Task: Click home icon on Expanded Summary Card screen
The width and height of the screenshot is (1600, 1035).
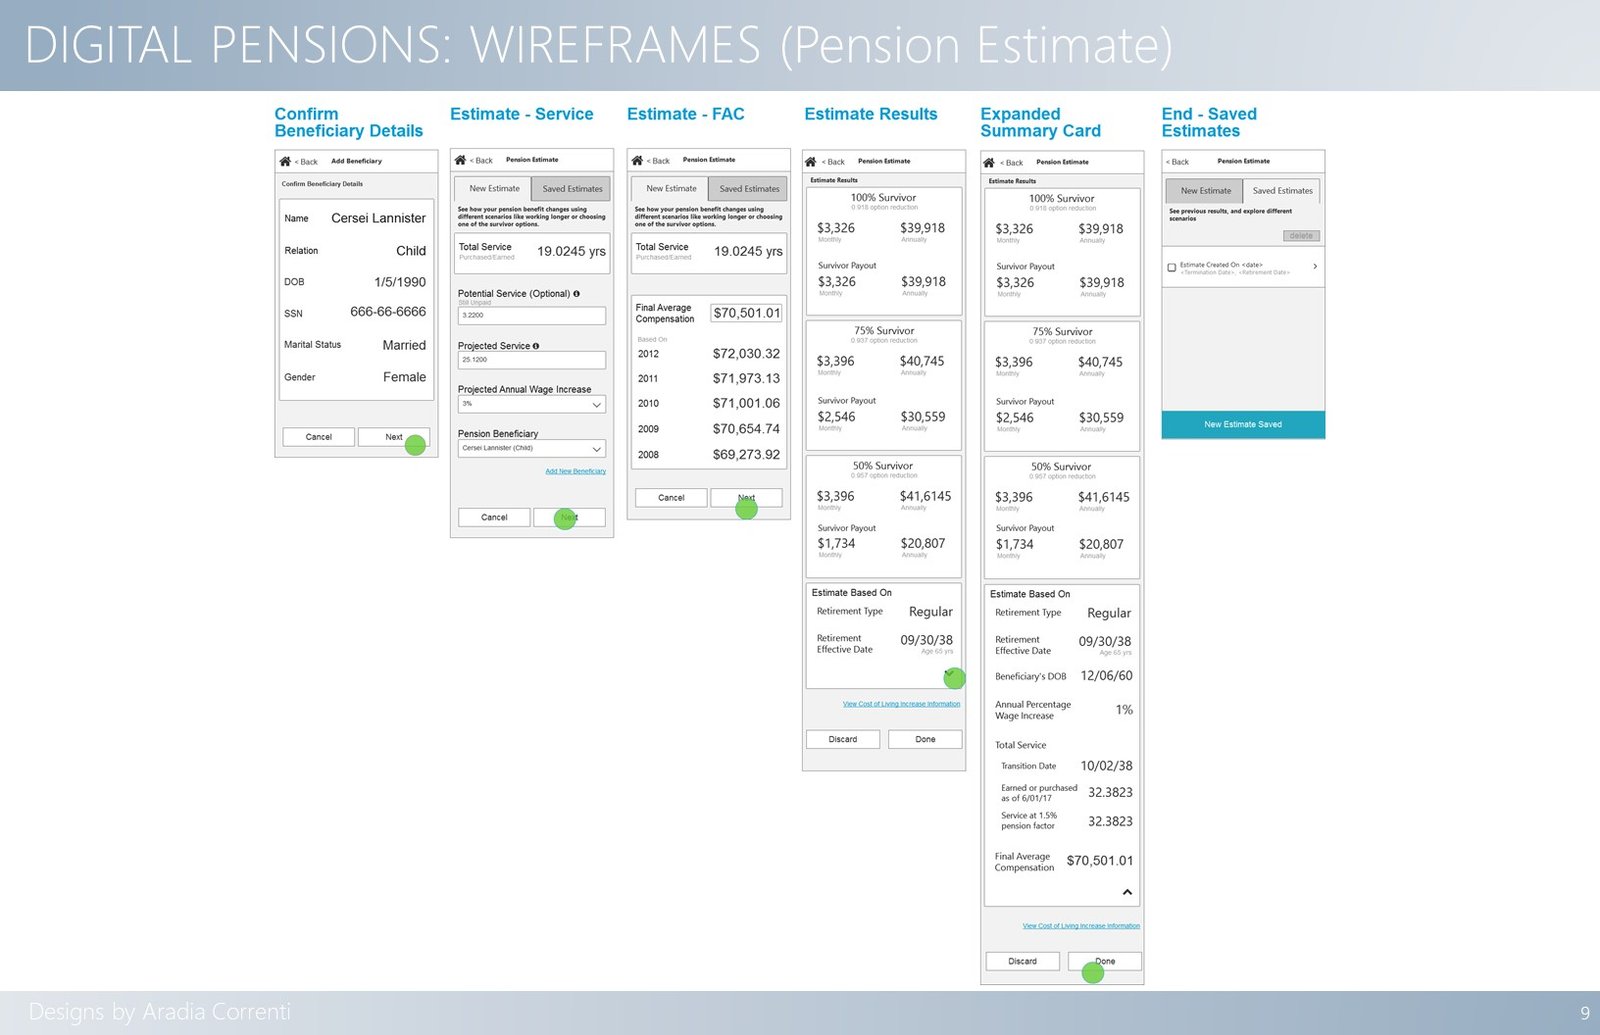Action: (989, 162)
